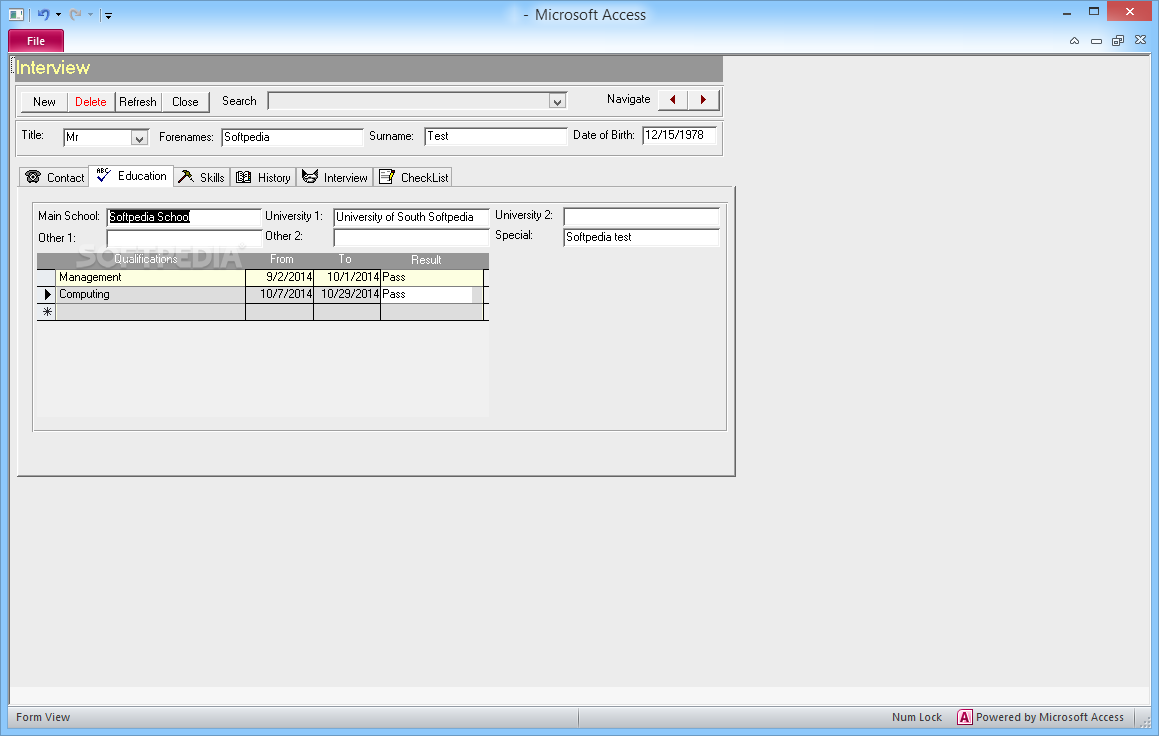1159x736 pixels.
Task: Click the Access application icon at top left
Action: pos(16,14)
